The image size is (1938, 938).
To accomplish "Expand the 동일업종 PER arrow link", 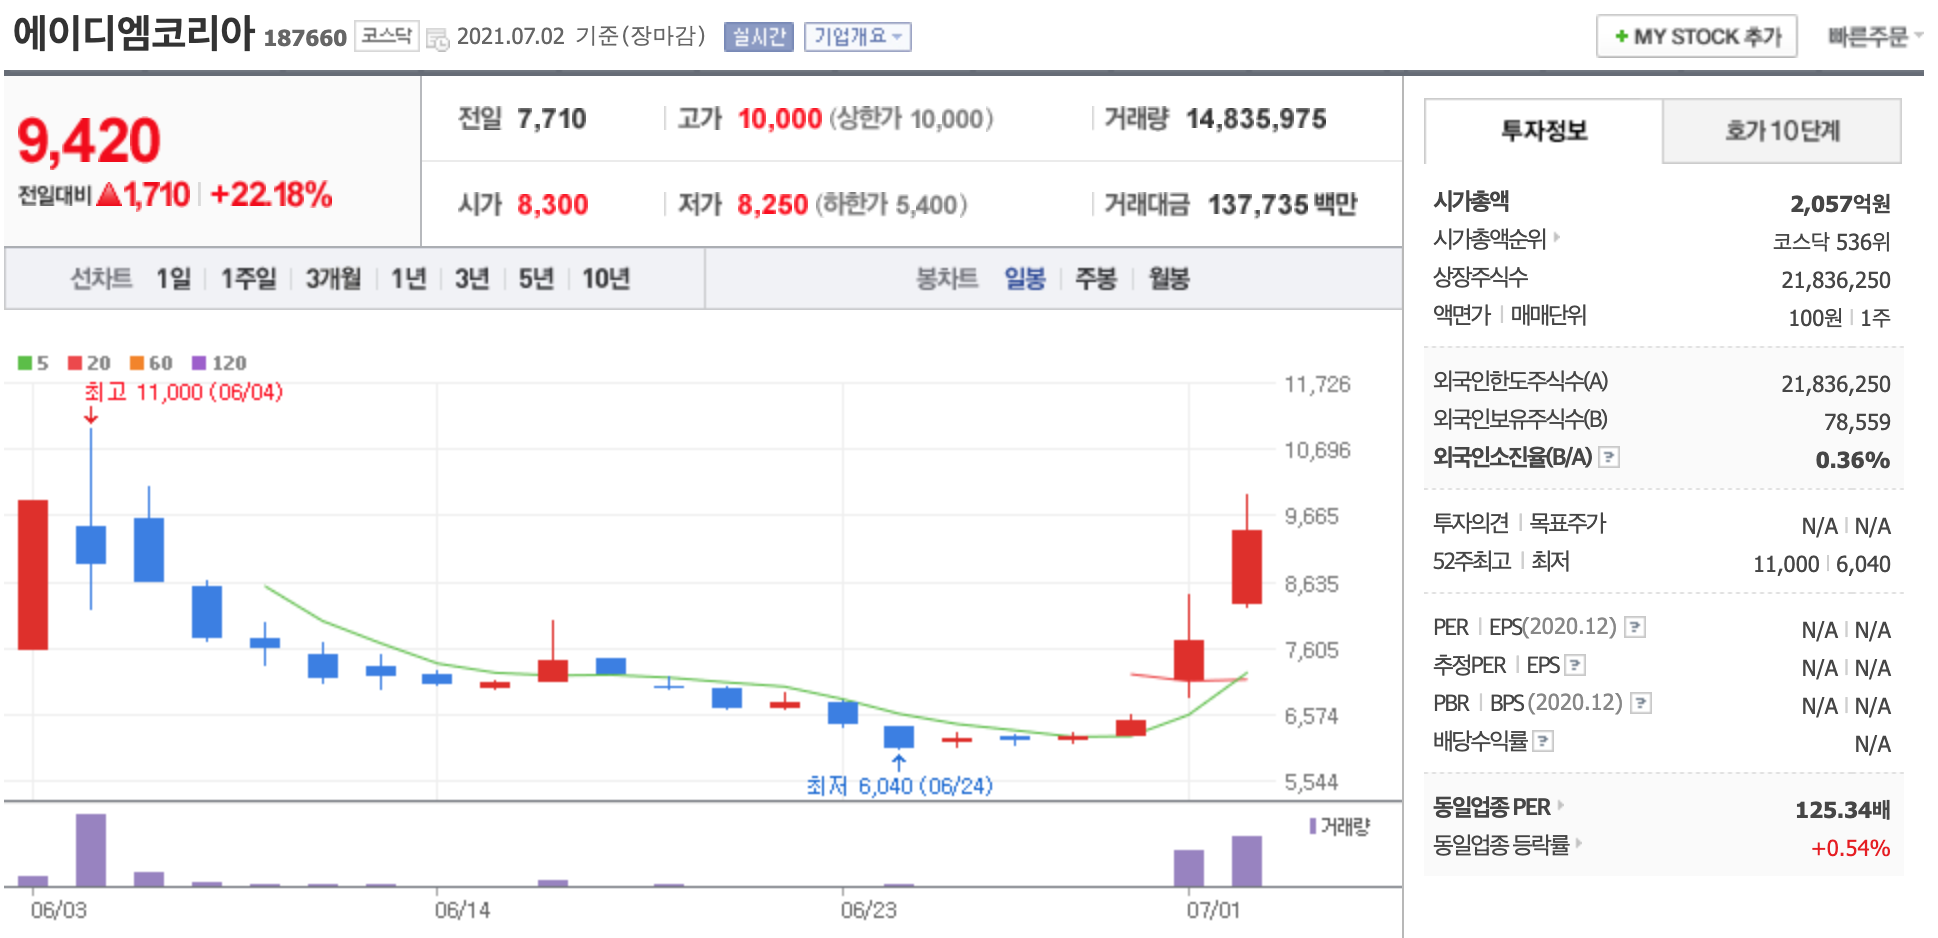I will click(x=1561, y=805).
